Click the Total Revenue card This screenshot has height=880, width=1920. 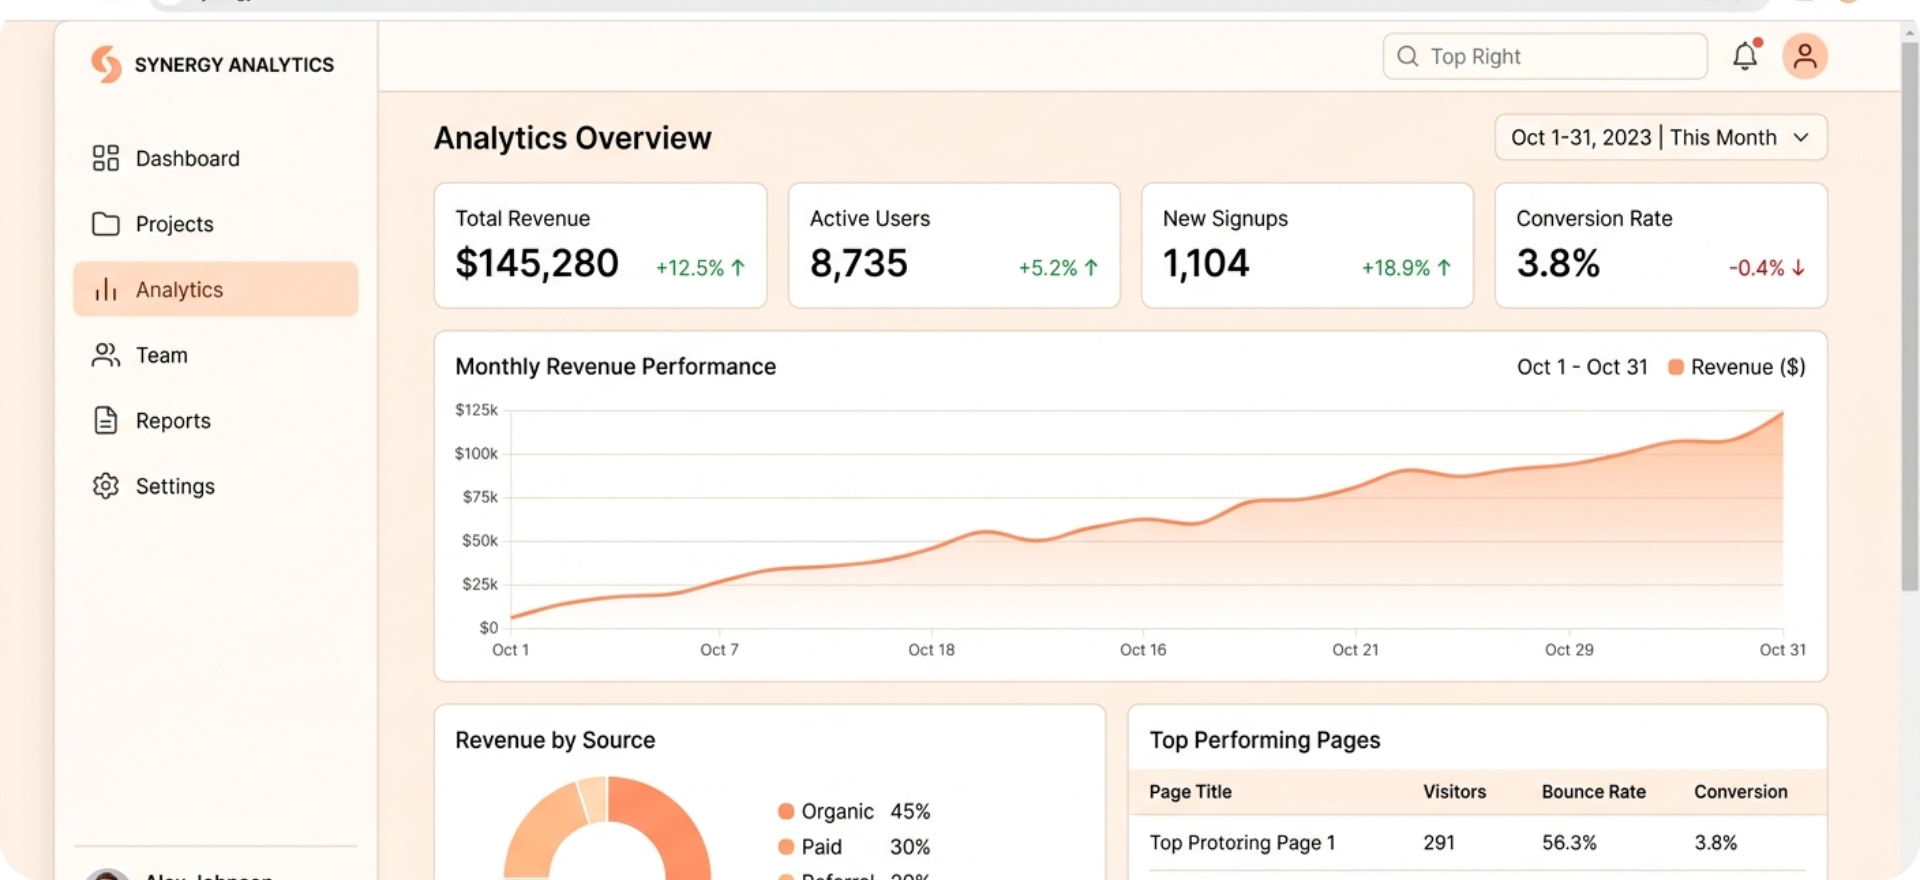[600, 245]
